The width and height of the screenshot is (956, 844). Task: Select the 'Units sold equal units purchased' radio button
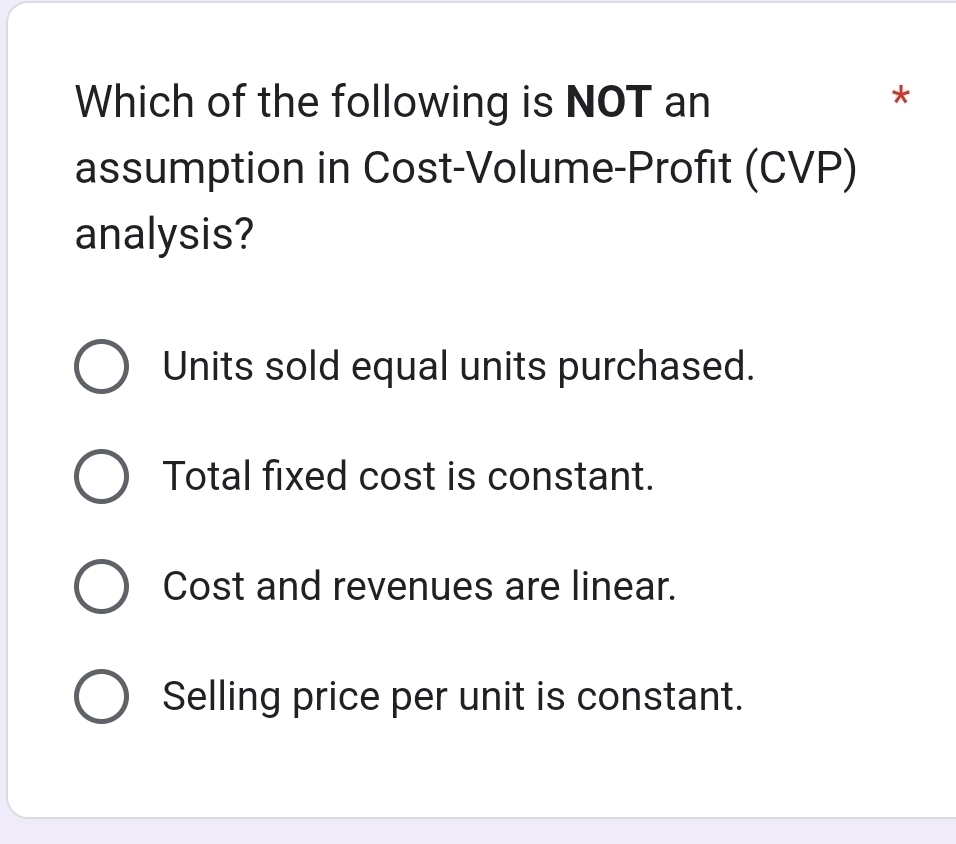coord(100,368)
